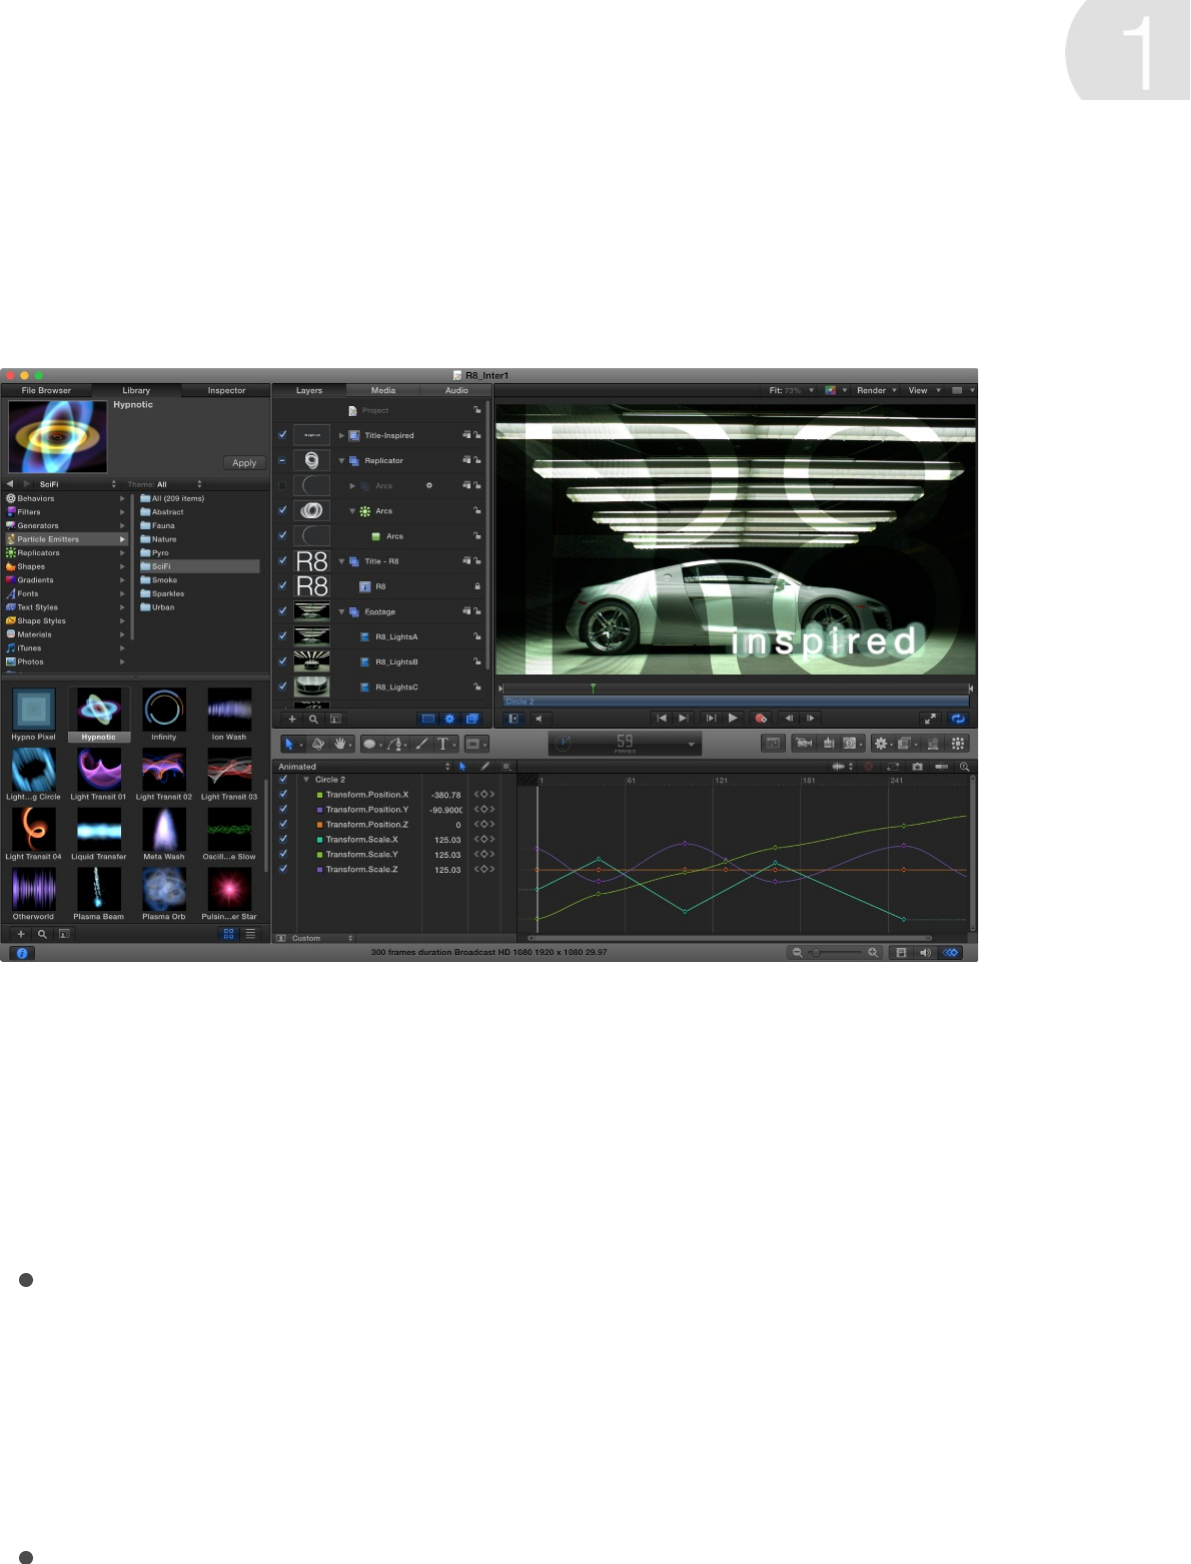Open project info button in status bar
The width and height of the screenshot is (1191, 1564).
click(x=22, y=953)
